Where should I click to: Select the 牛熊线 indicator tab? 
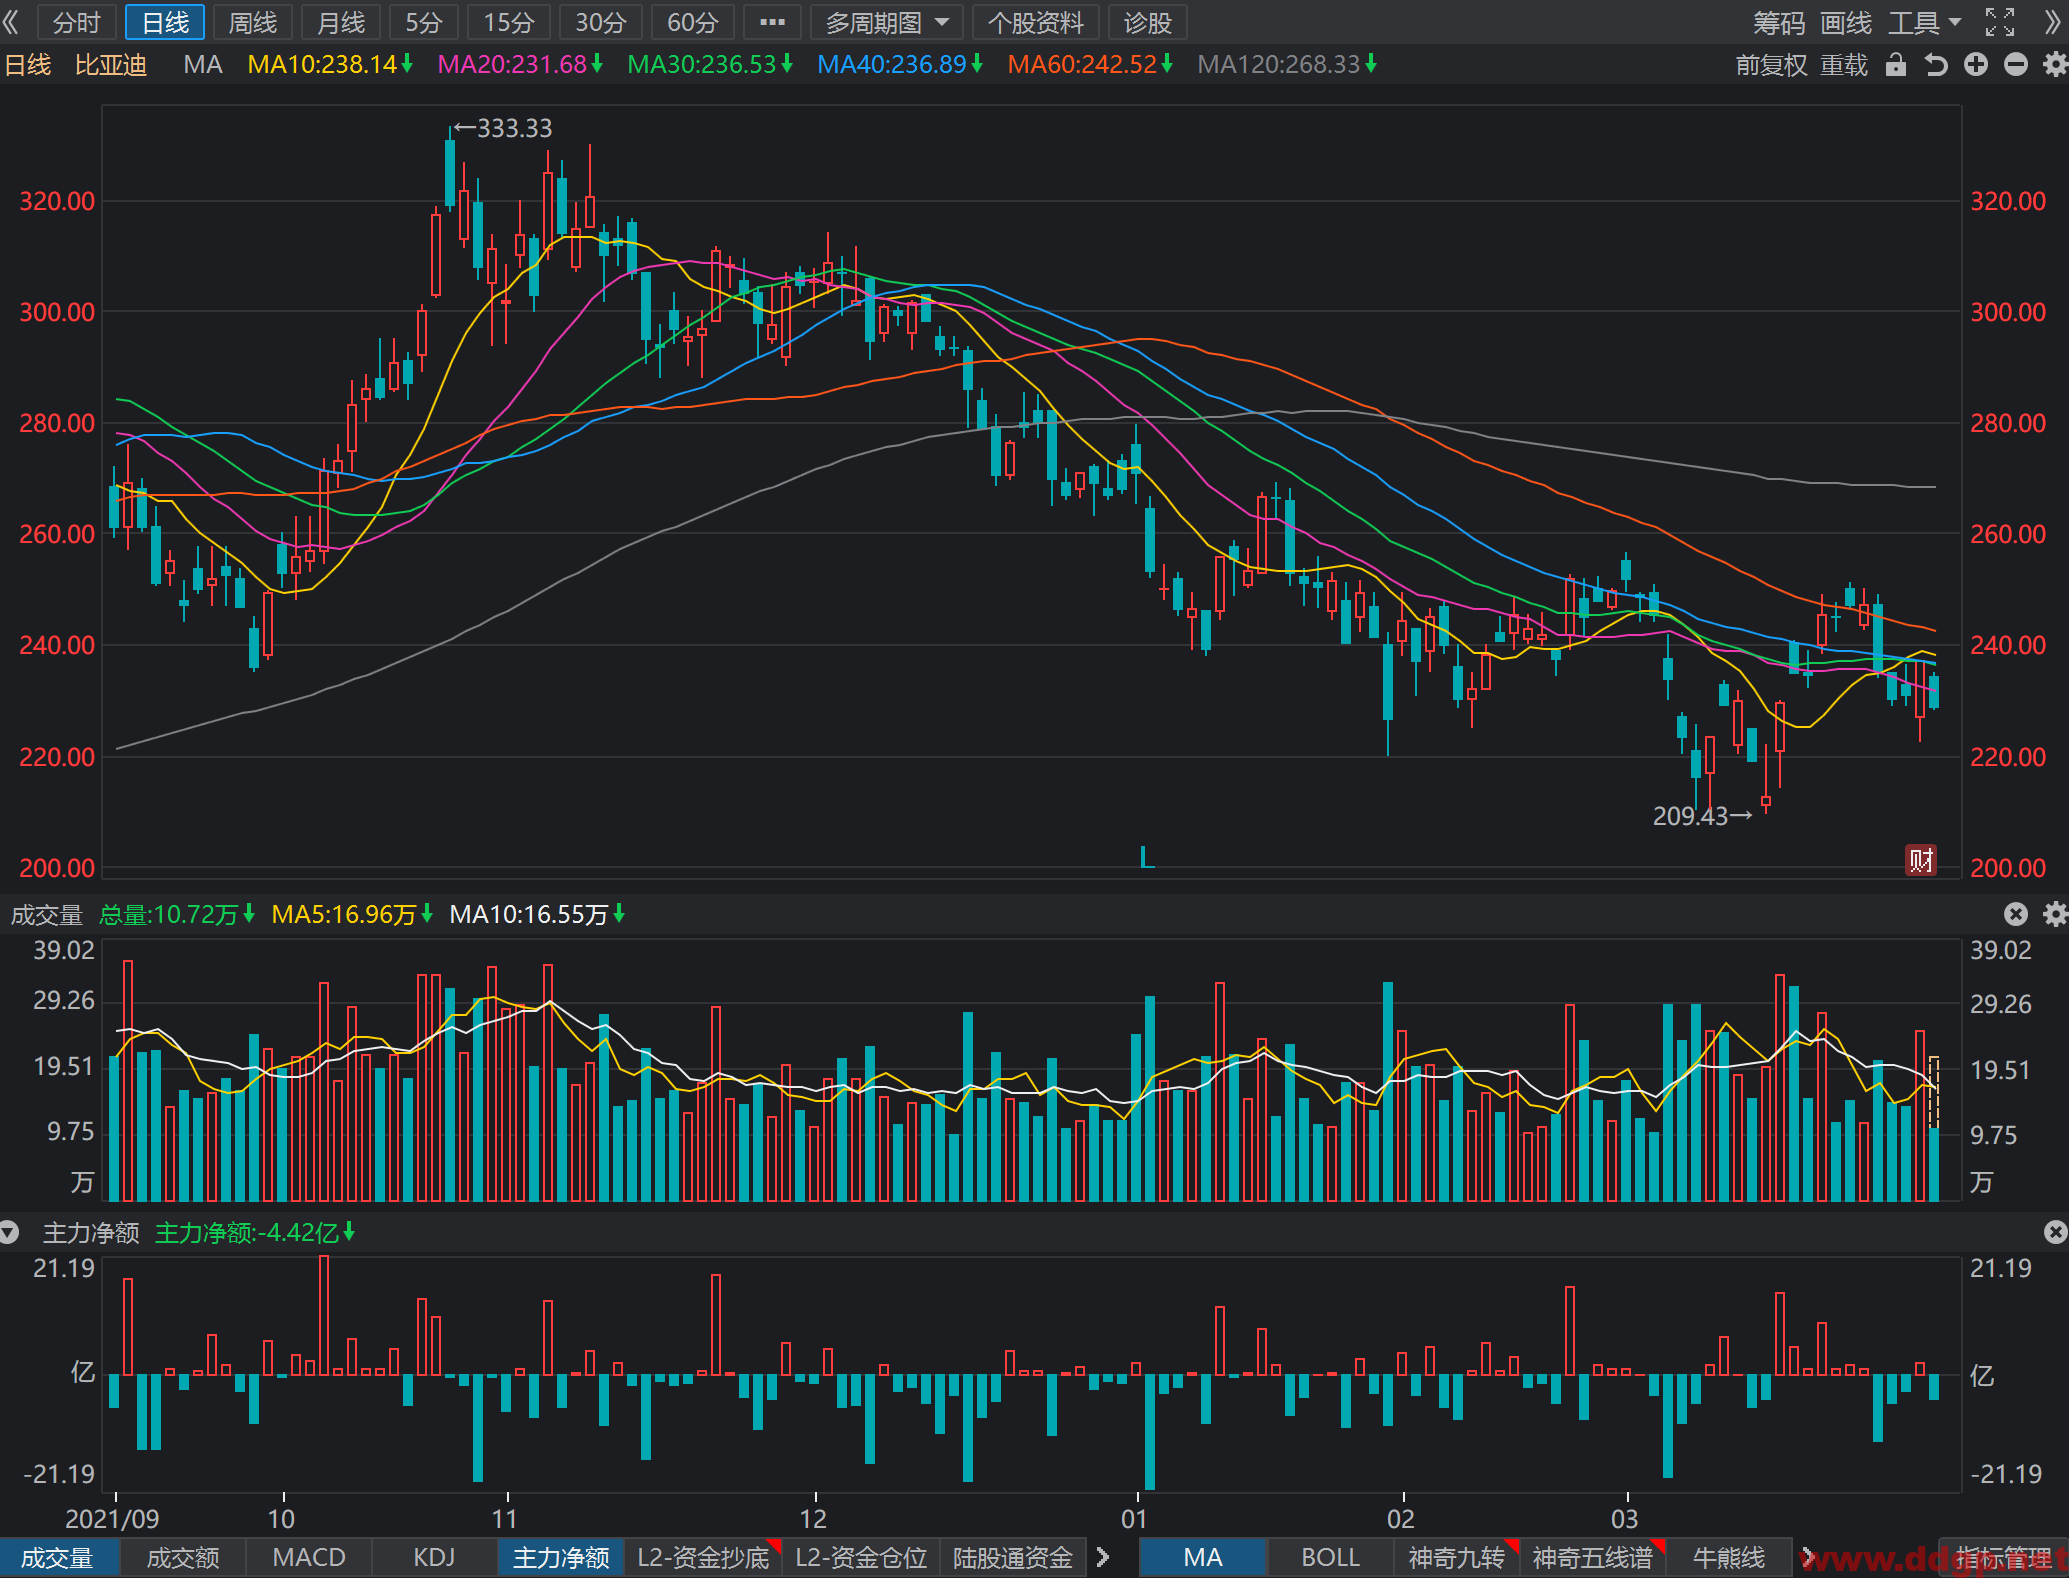point(1729,1558)
